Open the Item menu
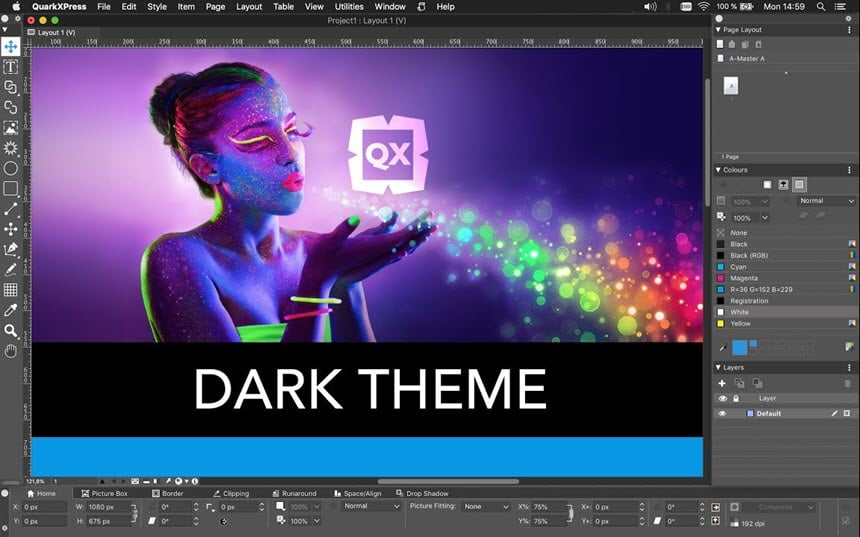 (x=186, y=7)
